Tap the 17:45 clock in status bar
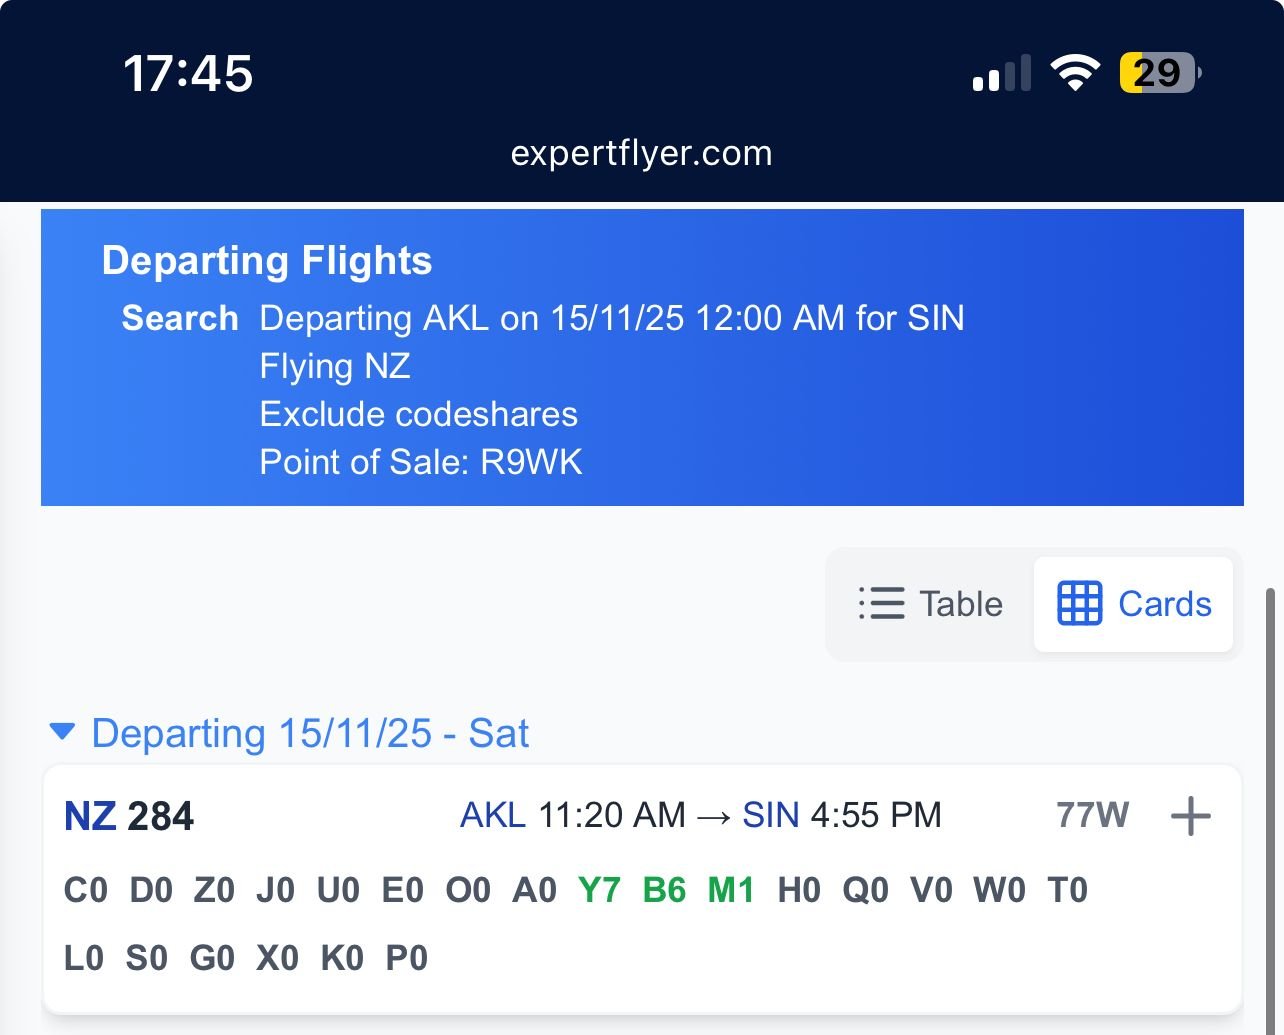1284x1035 pixels. tap(188, 73)
